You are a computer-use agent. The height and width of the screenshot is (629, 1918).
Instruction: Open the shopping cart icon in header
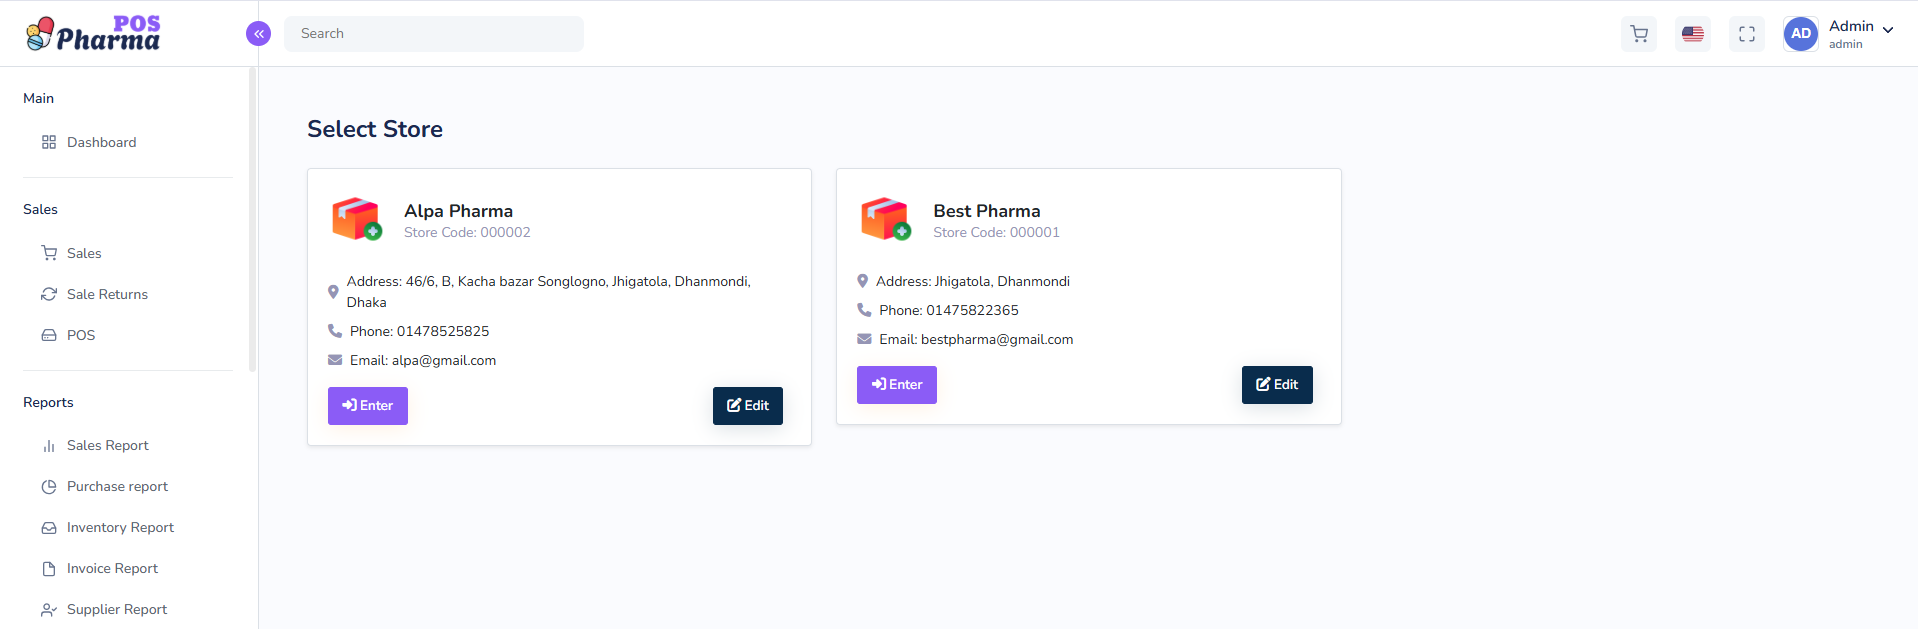click(x=1638, y=34)
